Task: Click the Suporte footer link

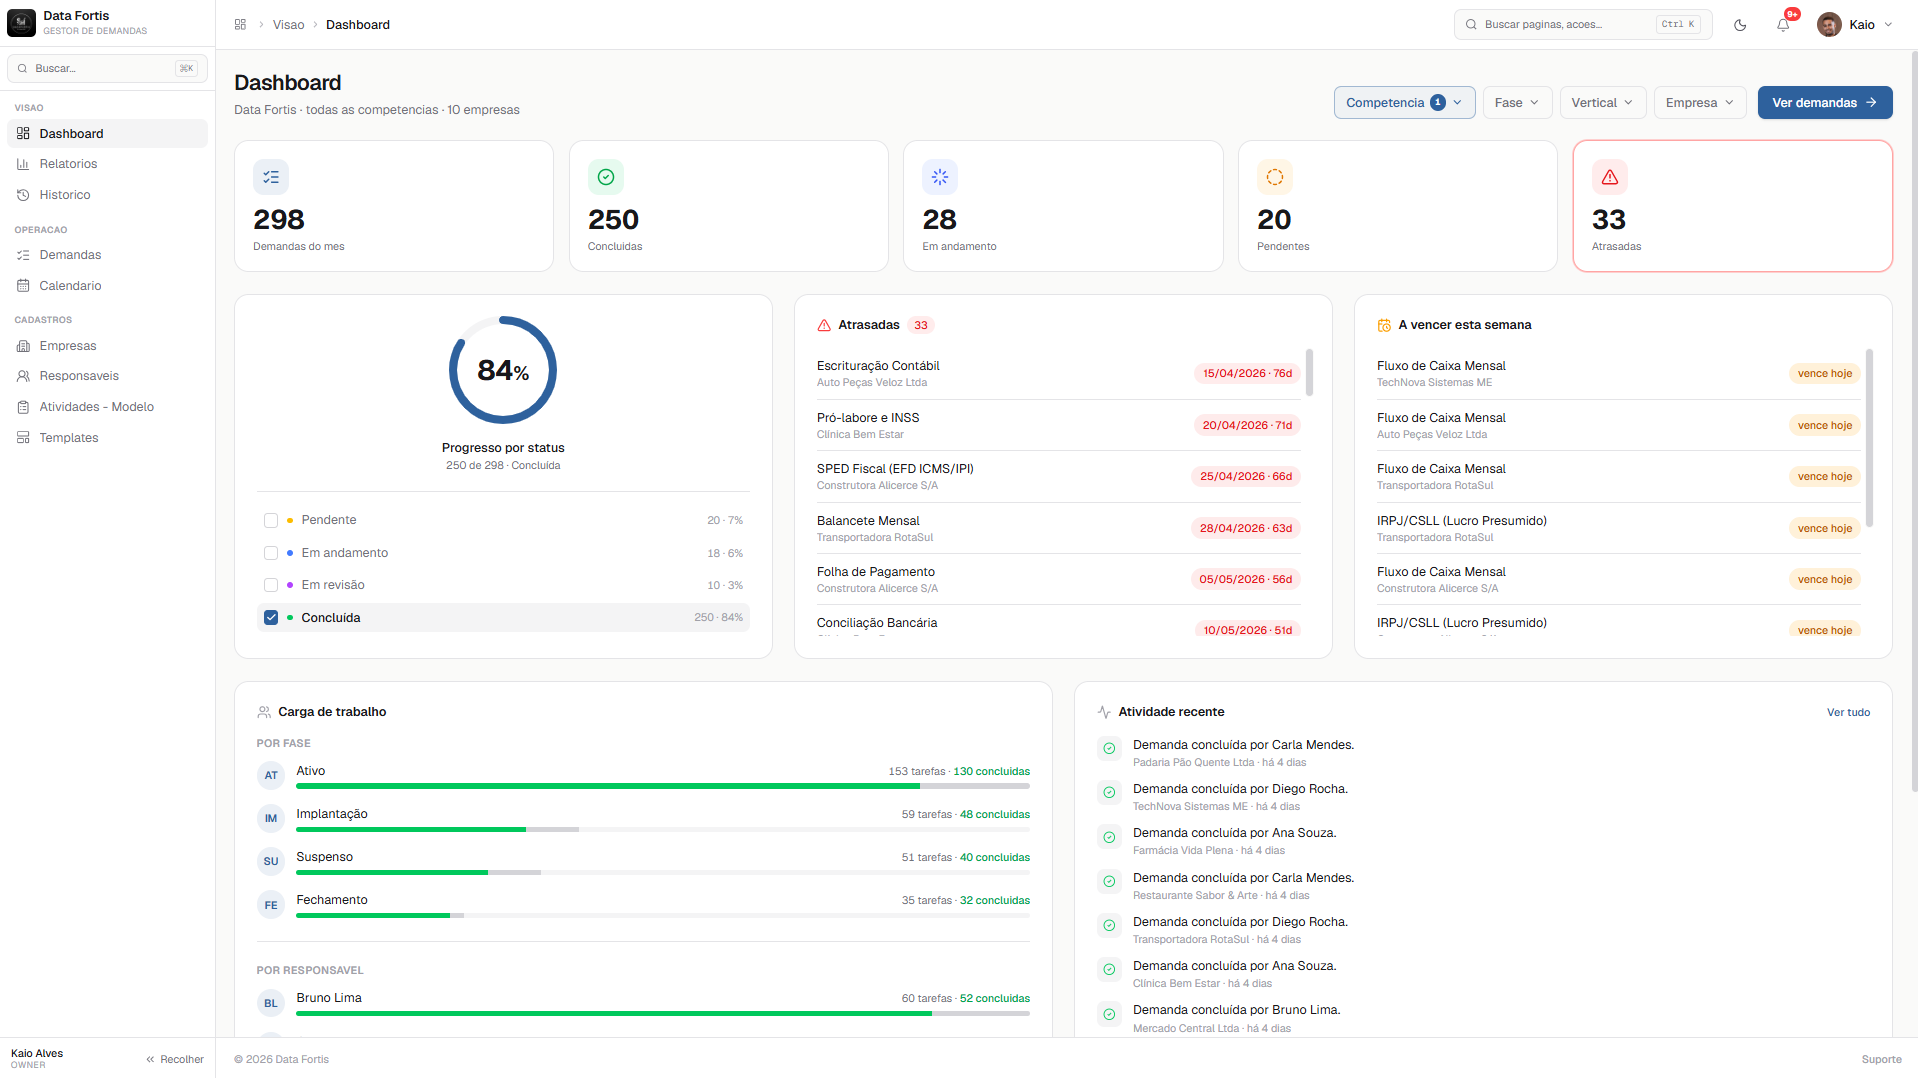Action: pos(1882,1060)
